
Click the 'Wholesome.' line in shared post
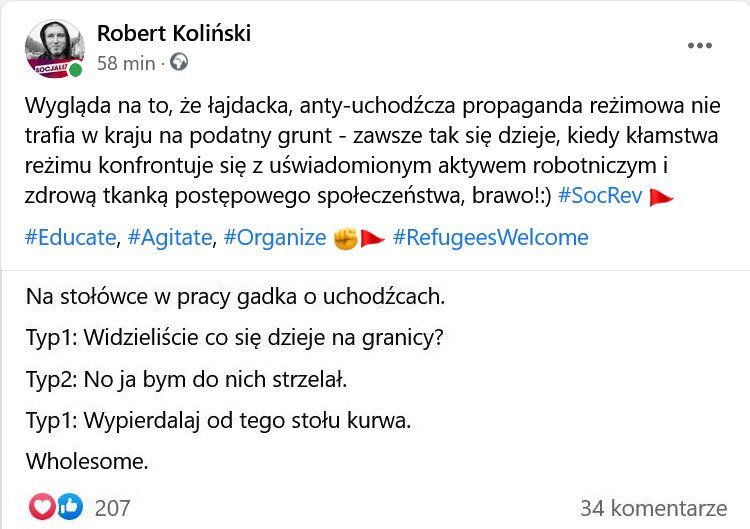pos(87,462)
